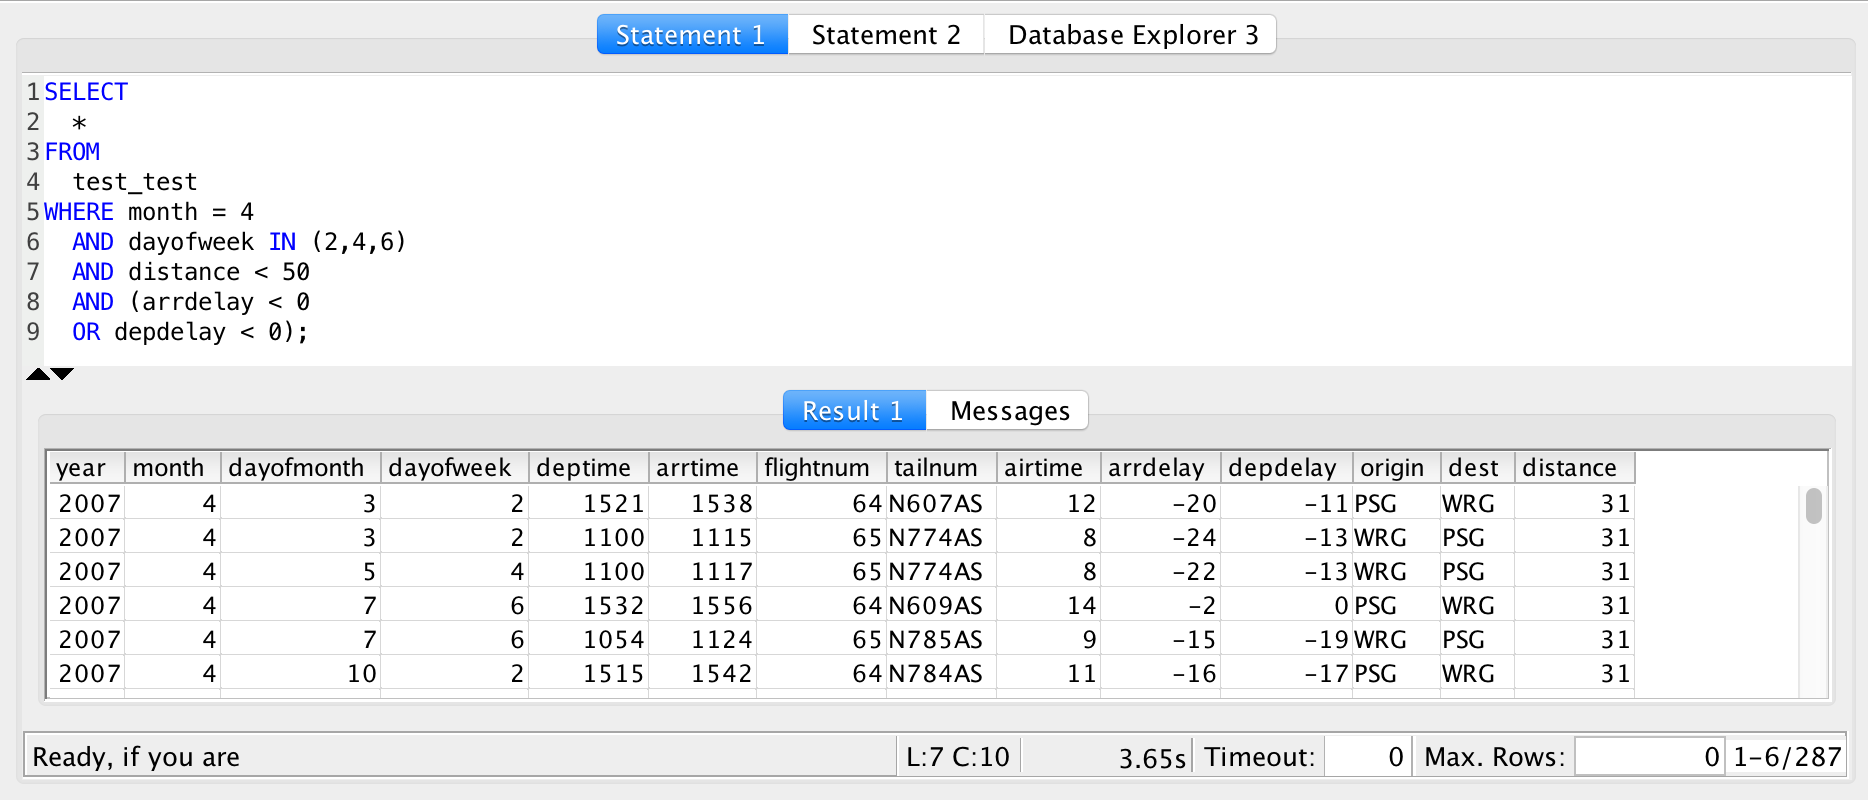The image size is (1868, 800).
Task: Click the dayofmonth column header
Action: click(300, 468)
